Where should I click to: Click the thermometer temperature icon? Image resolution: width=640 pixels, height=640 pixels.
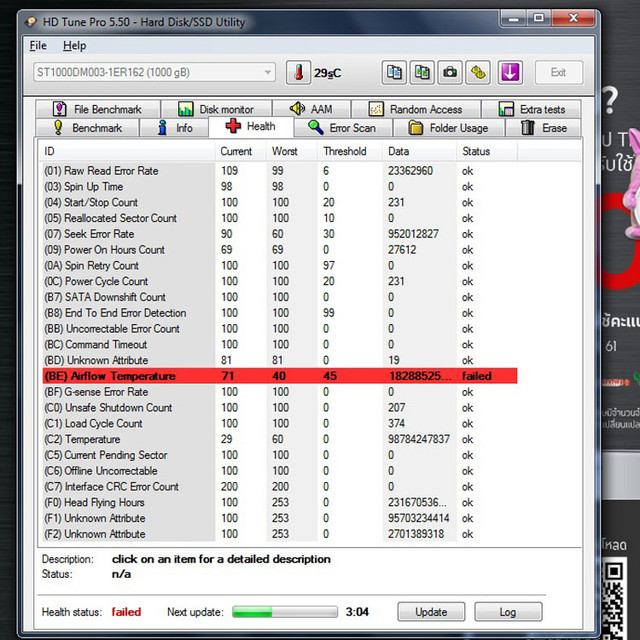coord(298,73)
